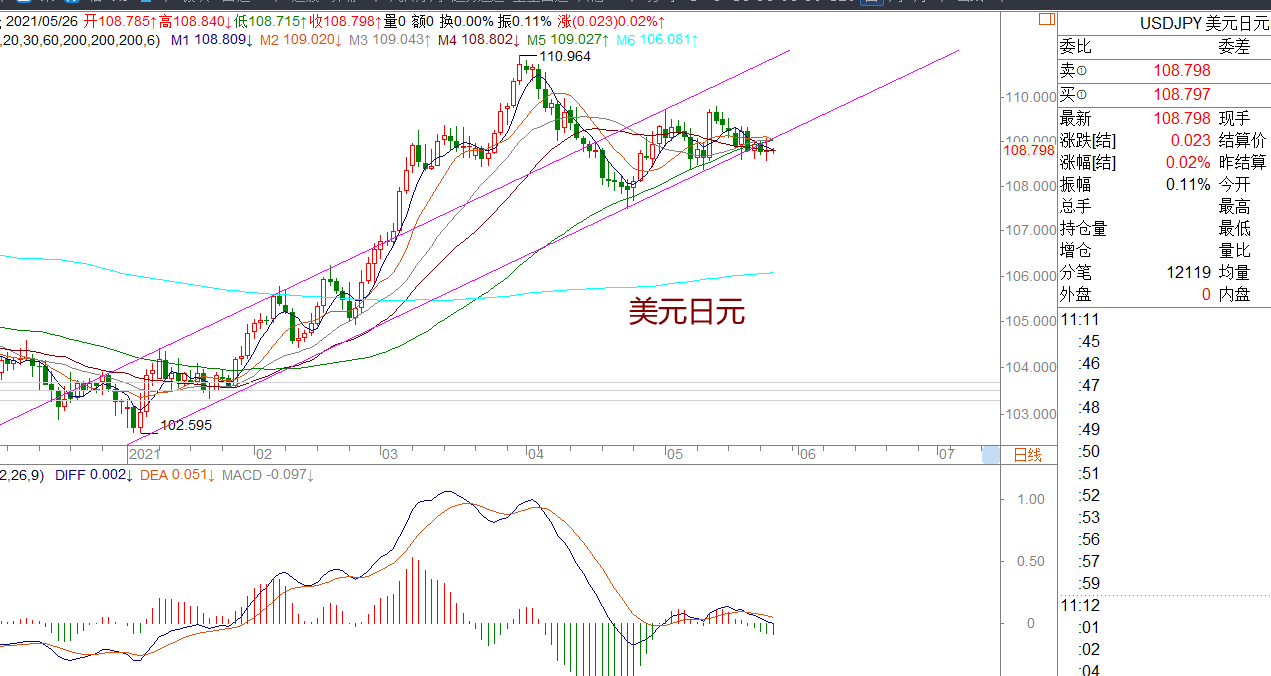Click the 持仓量 label
Image resolution: width=1271 pixels, height=676 pixels.
pyautogui.click(x=1084, y=228)
